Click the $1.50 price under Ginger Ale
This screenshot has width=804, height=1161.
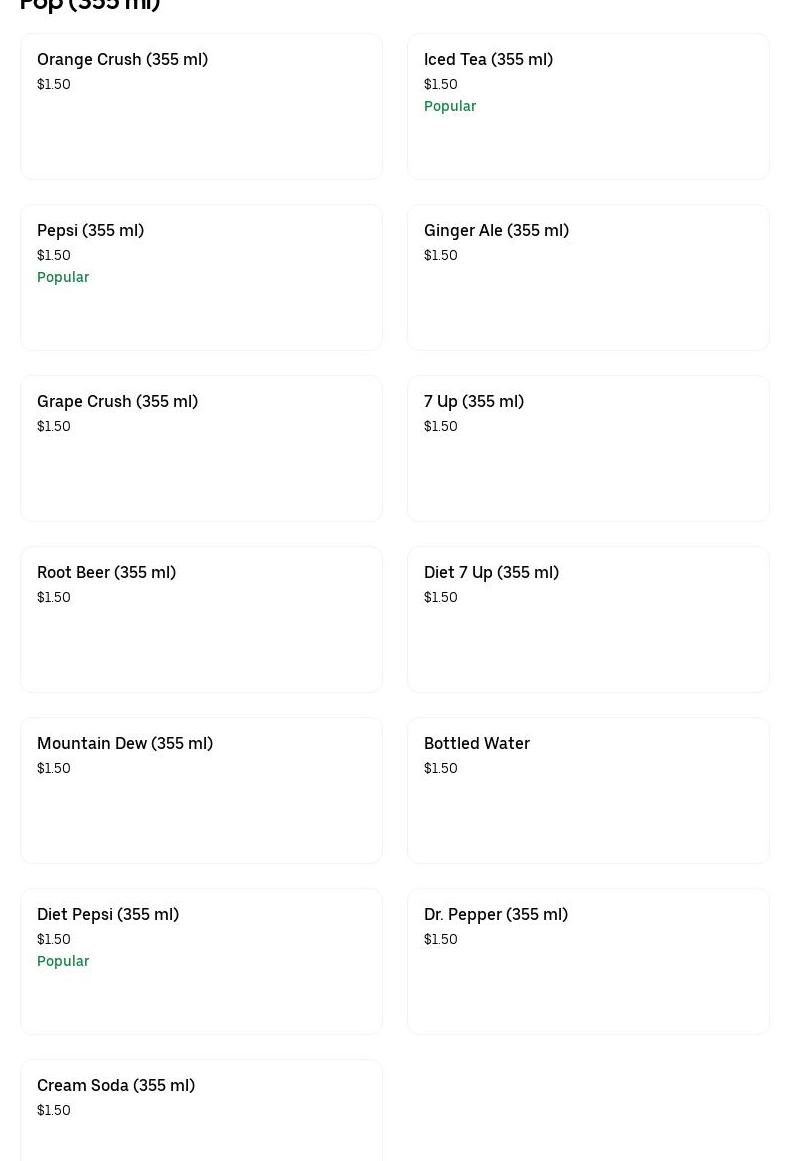click(441, 255)
